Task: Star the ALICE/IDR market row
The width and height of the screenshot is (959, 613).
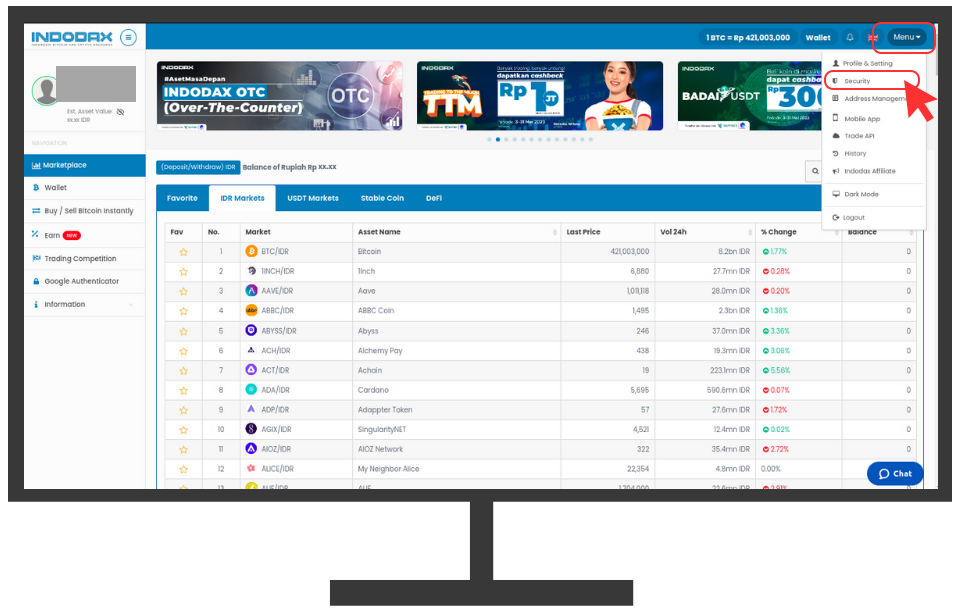Action: pyautogui.click(x=183, y=470)
